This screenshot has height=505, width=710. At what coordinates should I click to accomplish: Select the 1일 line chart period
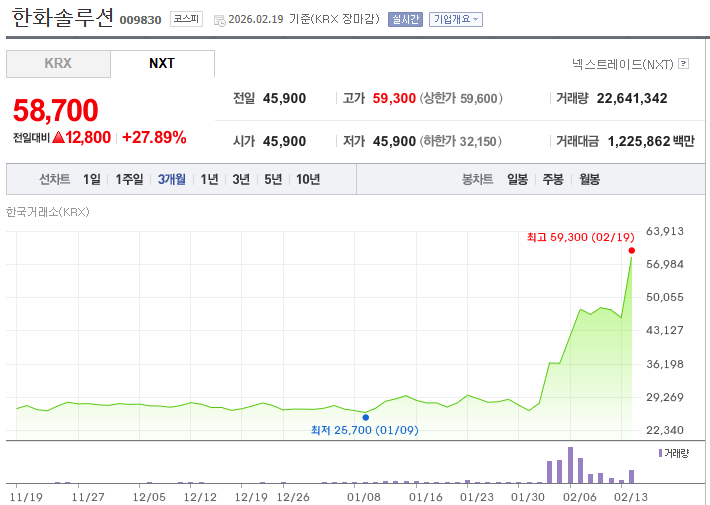(91, 179)
